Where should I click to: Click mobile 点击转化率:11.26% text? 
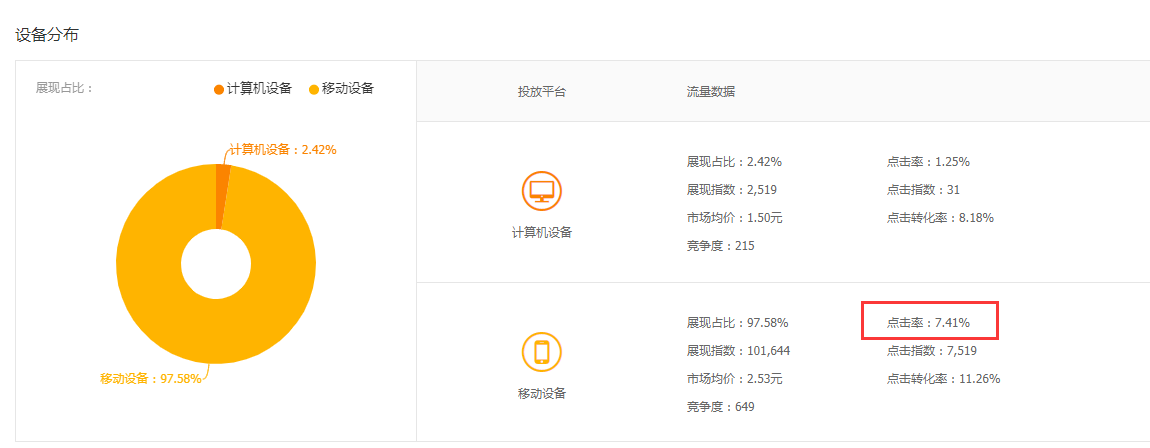[x=943, y=379]
